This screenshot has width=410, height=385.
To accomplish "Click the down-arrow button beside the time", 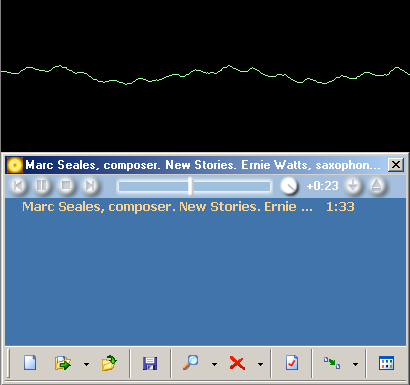I will point(353,186).
